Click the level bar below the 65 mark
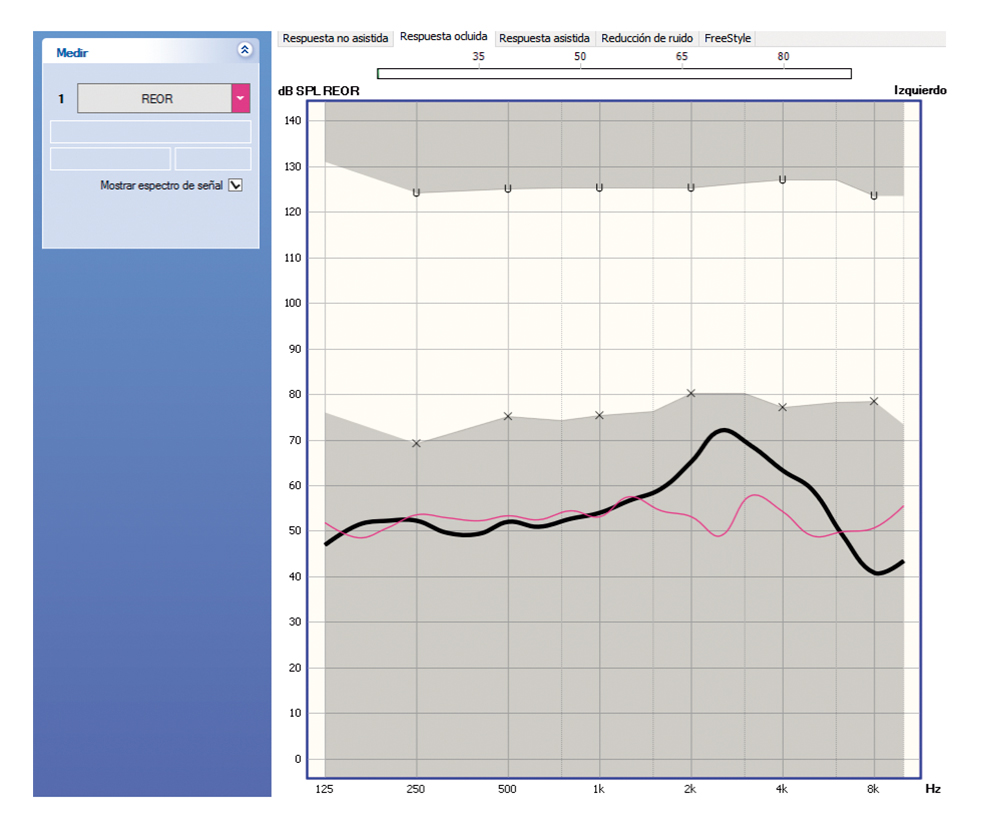Screen dimensions: 981x821 [682, 73]
